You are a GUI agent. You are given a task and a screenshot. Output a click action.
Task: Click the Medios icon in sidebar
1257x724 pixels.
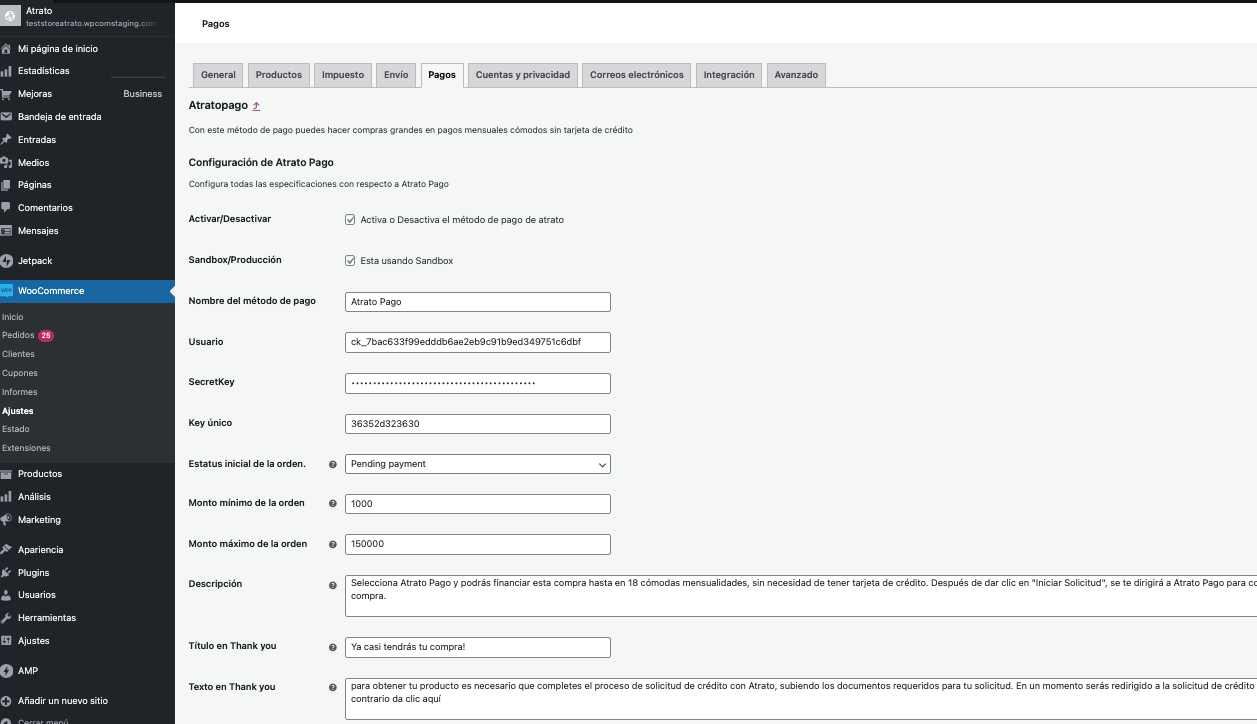[x=7, y=162]
